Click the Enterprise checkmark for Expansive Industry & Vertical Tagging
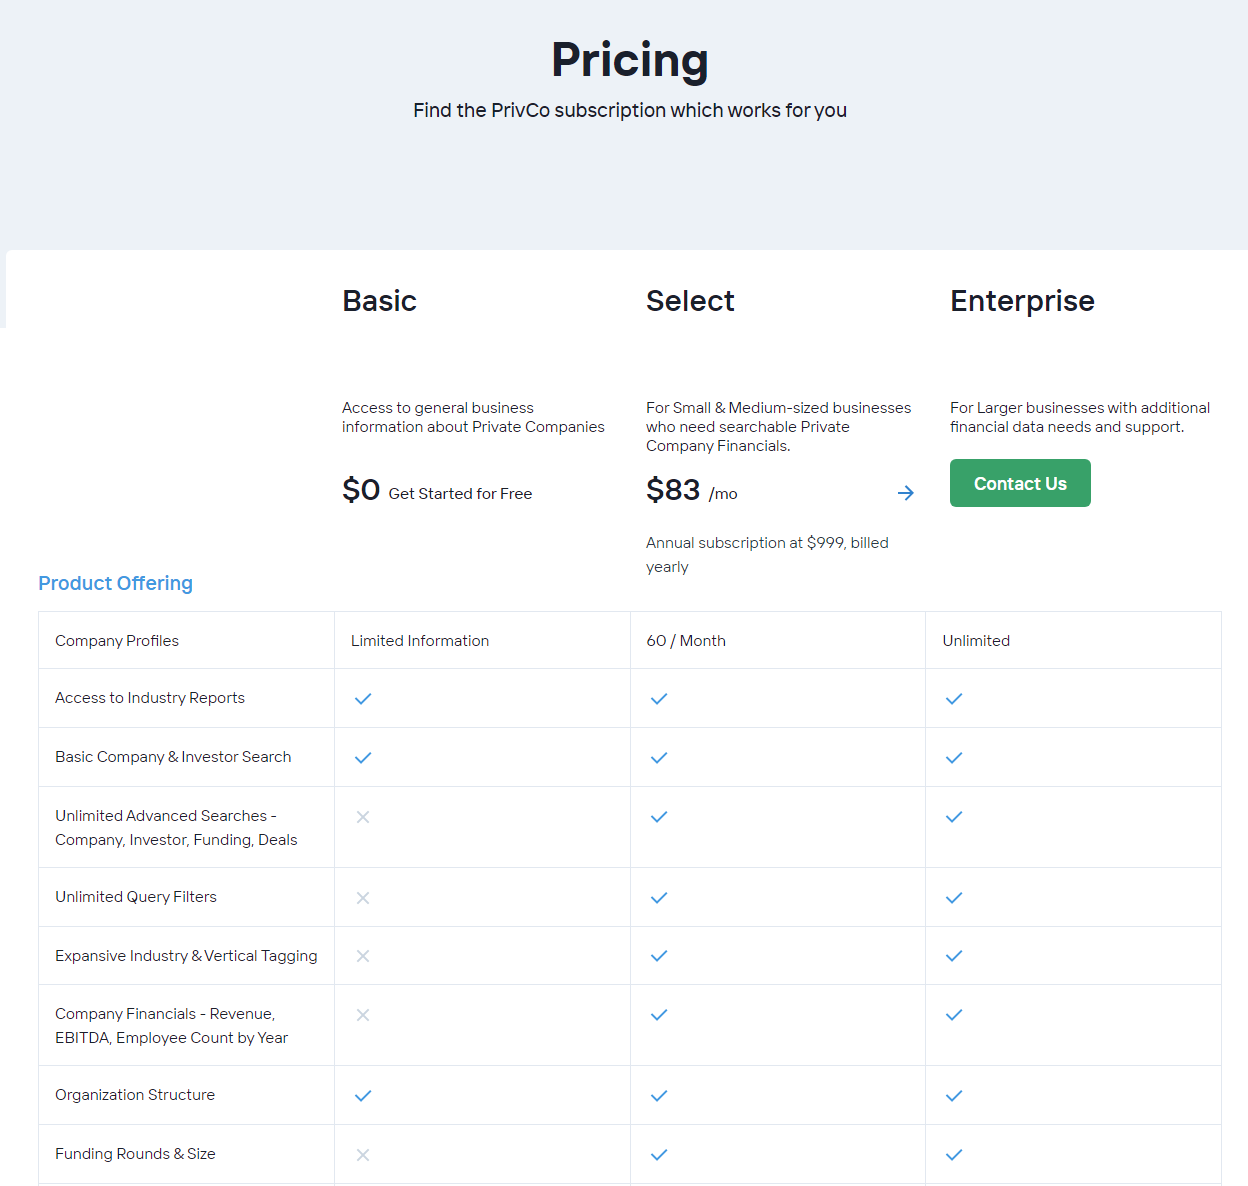This screenshot has width=1248, height=1186. coord(954,956)
